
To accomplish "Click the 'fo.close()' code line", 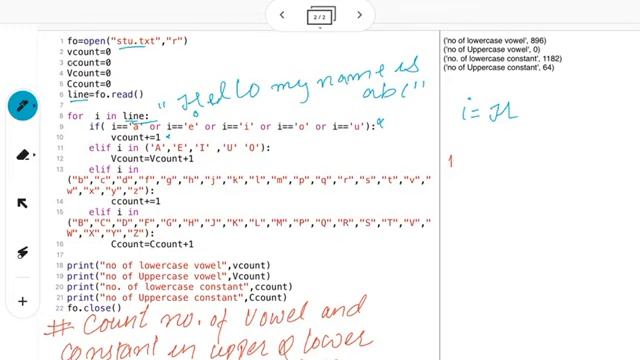I will [x=94, y=308].
